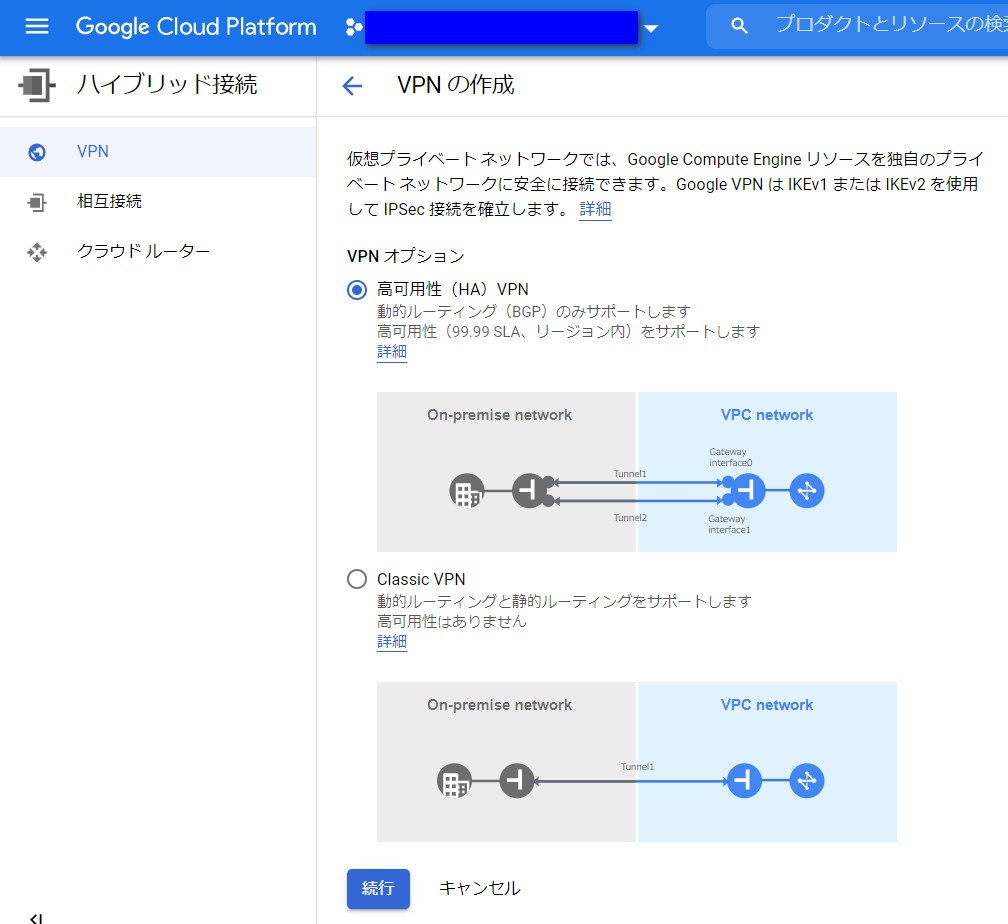Click the project selector hexagon icon

pos(354,27)
